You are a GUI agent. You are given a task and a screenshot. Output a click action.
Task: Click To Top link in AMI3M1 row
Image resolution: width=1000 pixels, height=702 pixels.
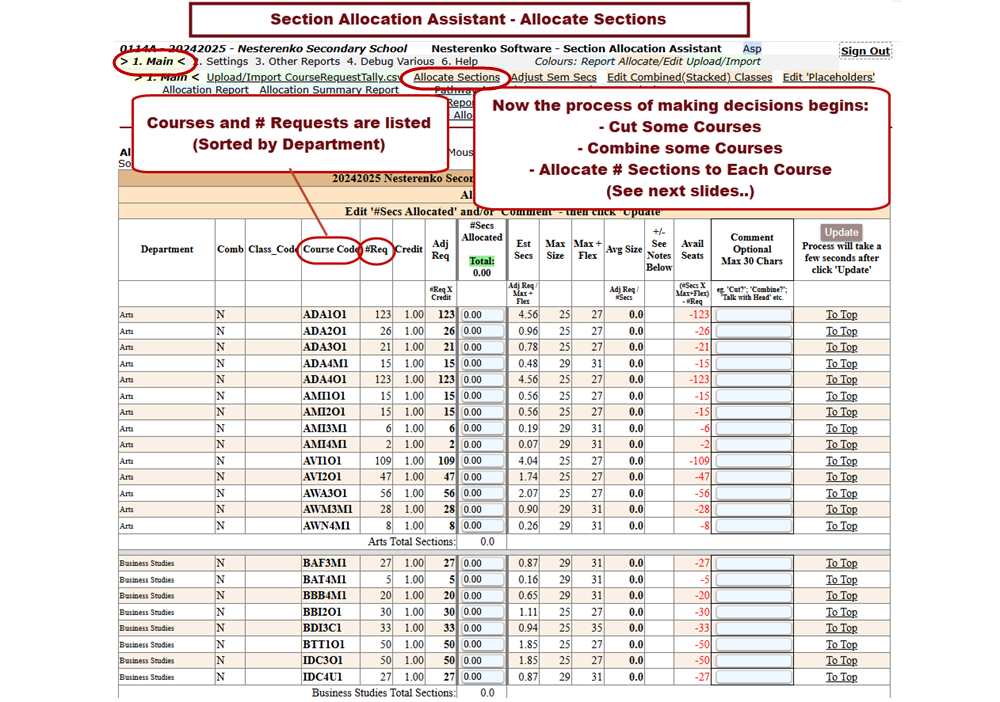point(841,428)
